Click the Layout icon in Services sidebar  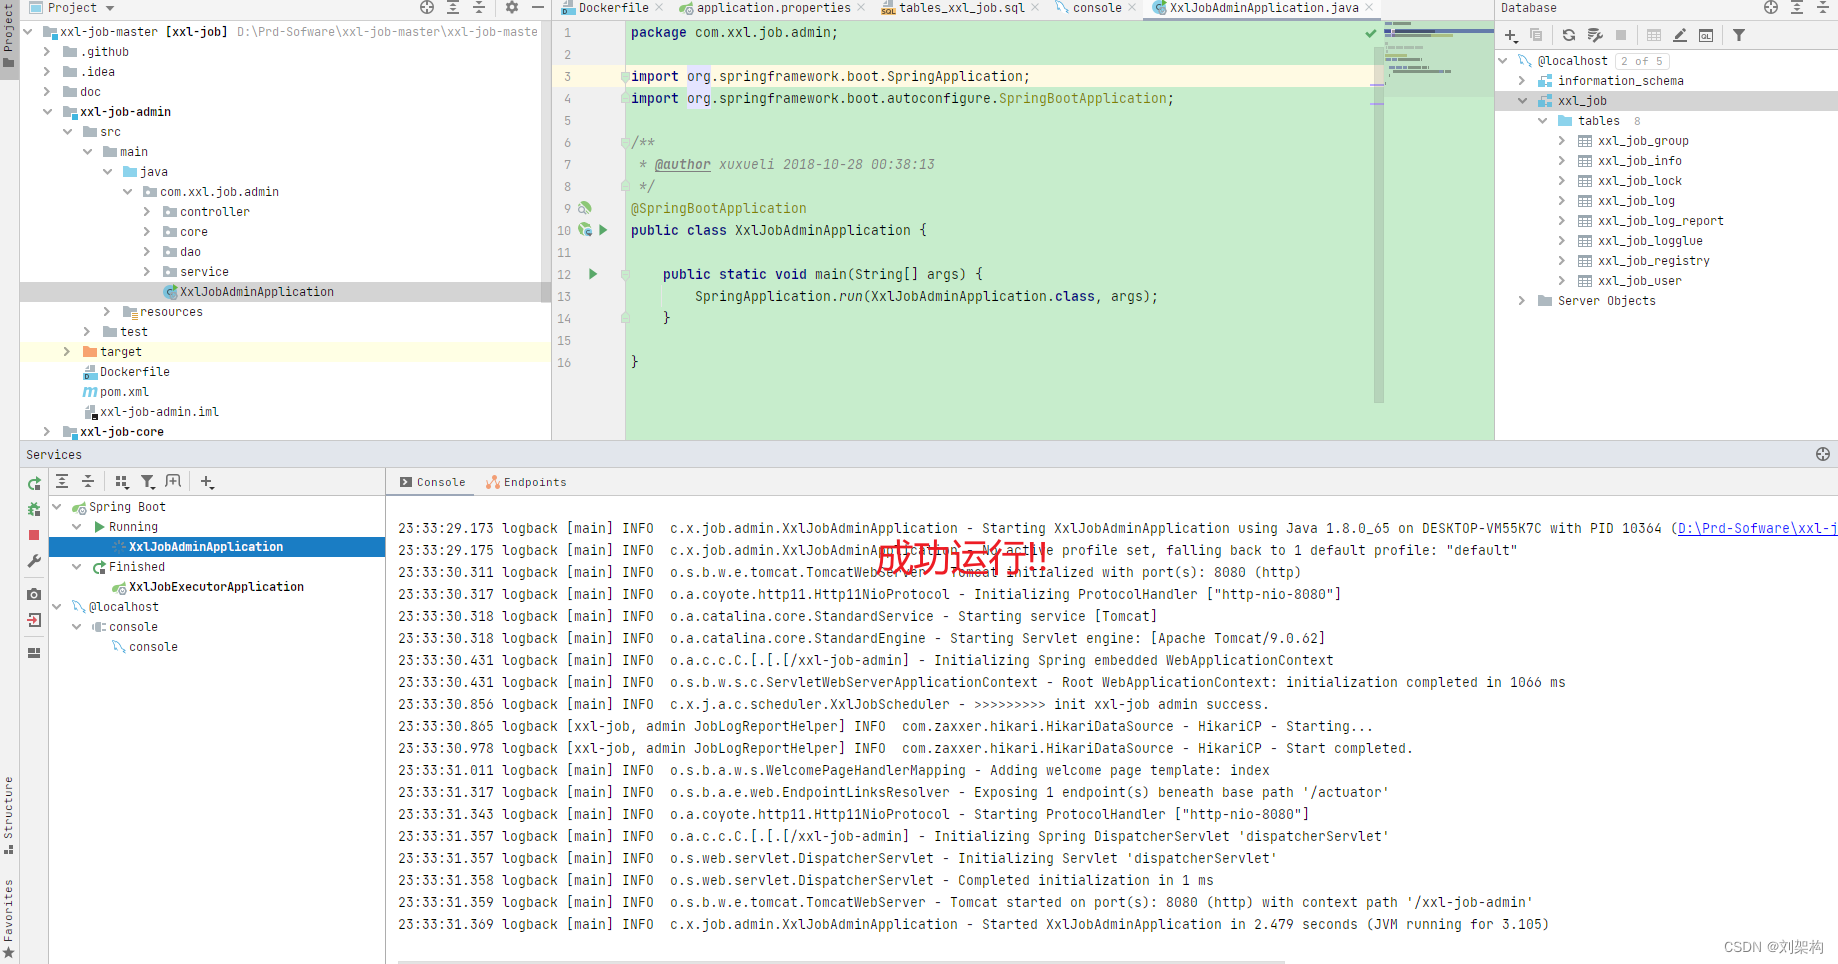(x=34, y=653)
